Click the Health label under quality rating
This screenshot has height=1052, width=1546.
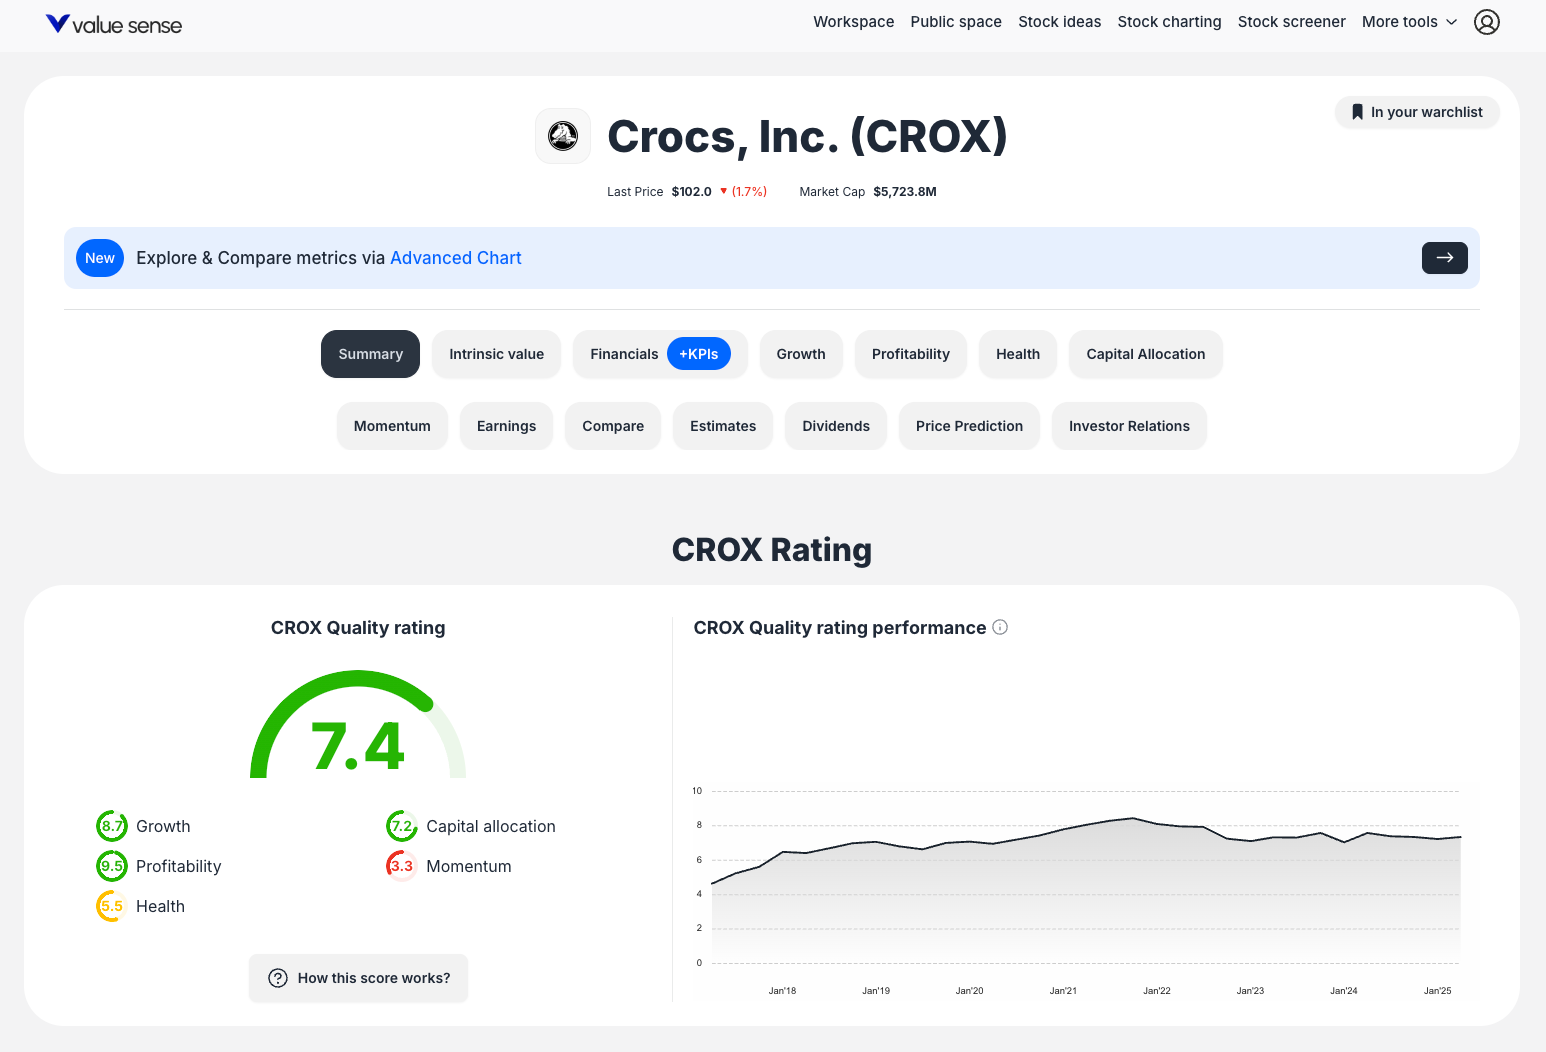click(x=160, y=906)
